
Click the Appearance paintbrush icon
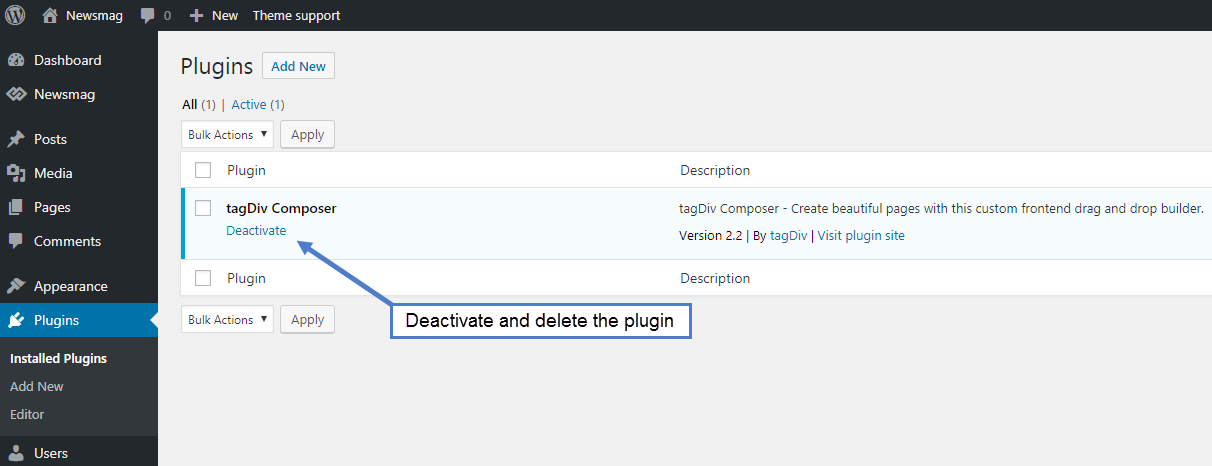coord(16,286)
